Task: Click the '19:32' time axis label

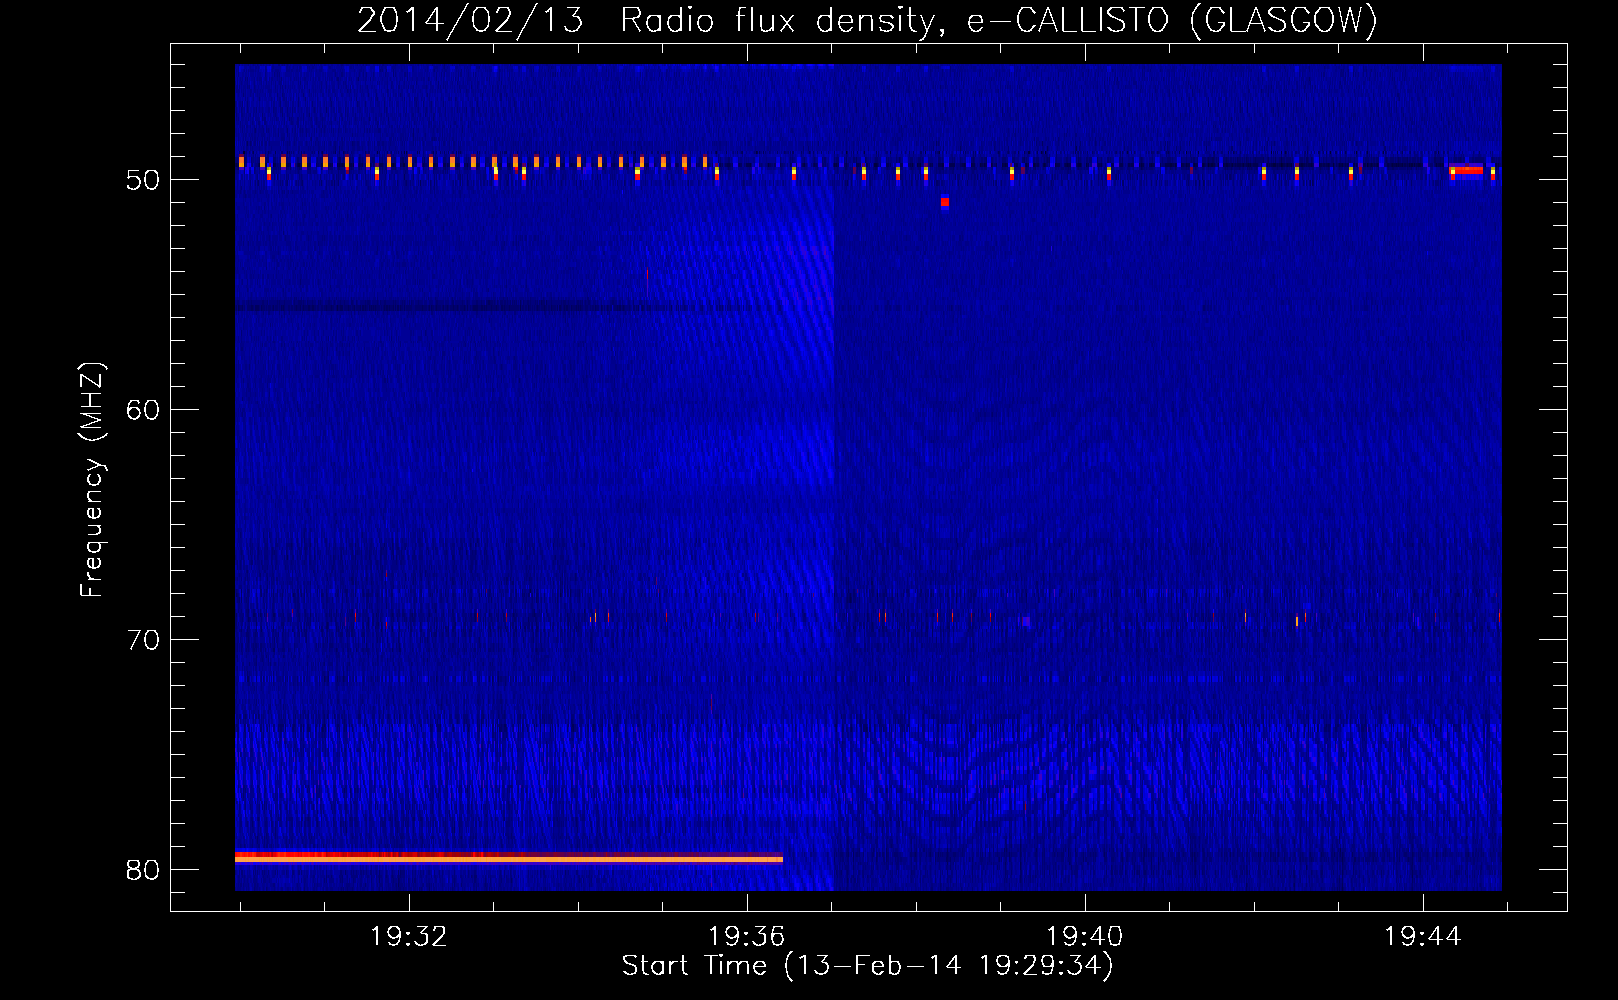Action: (x=408, y=937)
